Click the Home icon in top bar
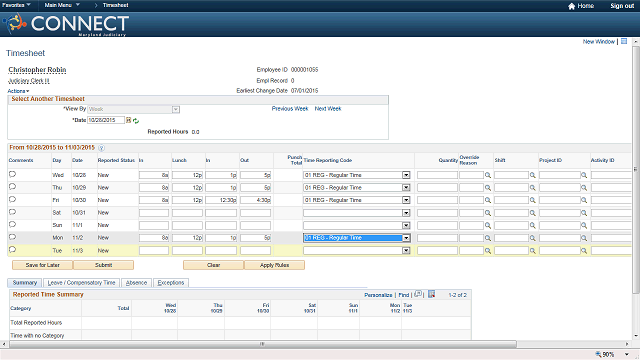The width and height of the screenshot is (640, 360). pos(571,6)
